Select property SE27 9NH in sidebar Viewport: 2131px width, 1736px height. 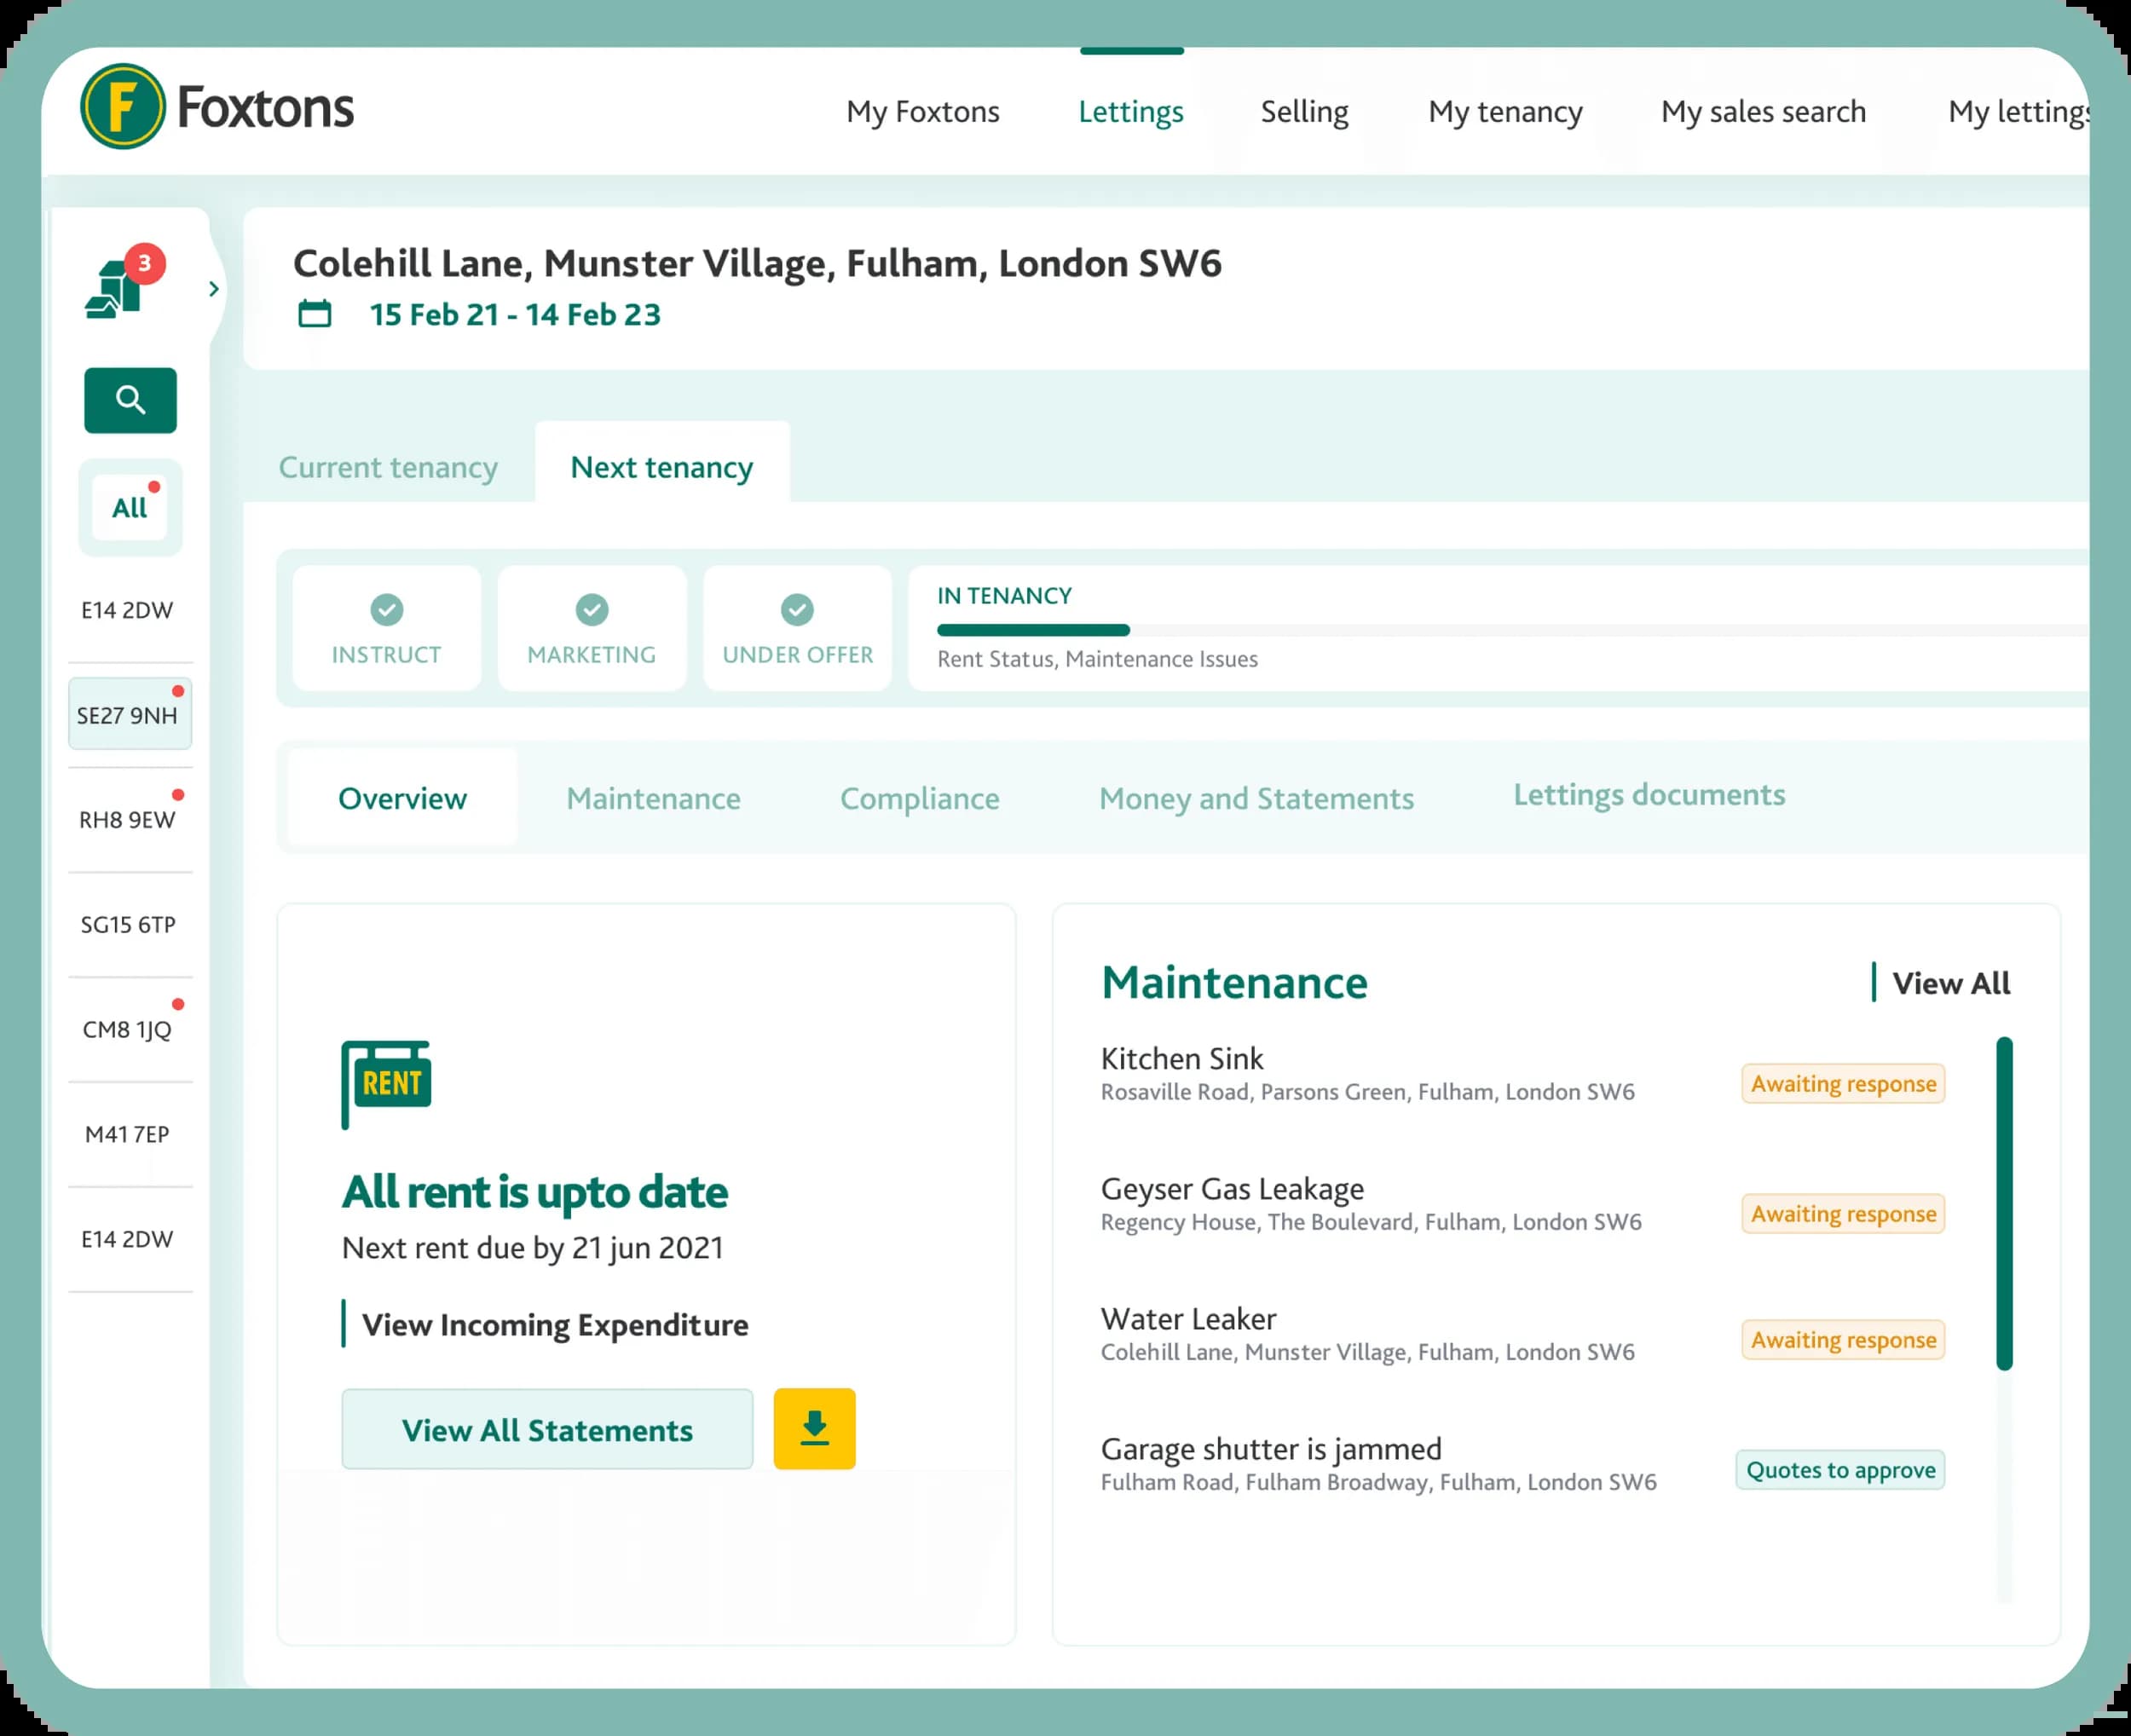point(128,715)
